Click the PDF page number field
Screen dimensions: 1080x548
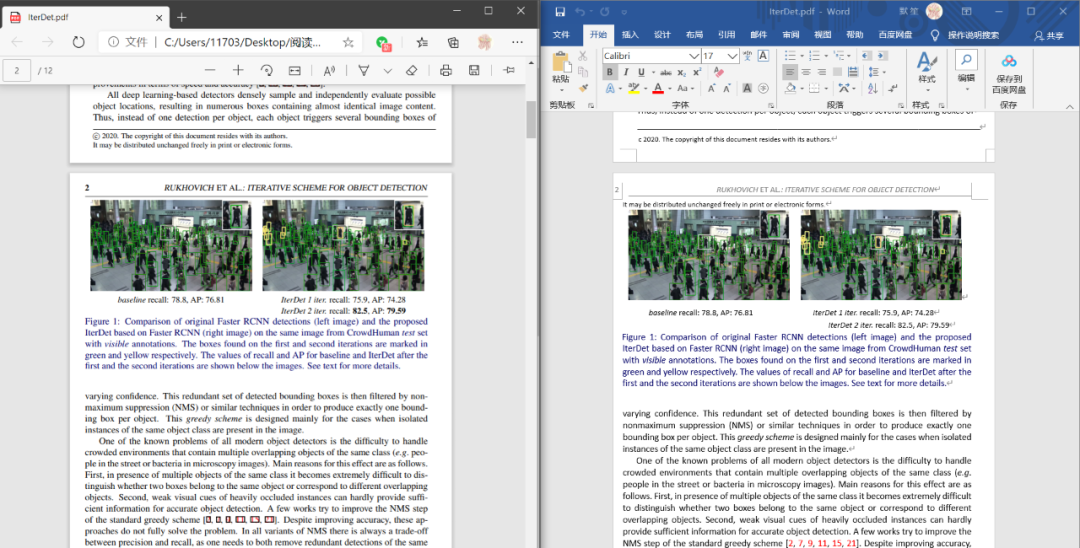click(17, 70)
